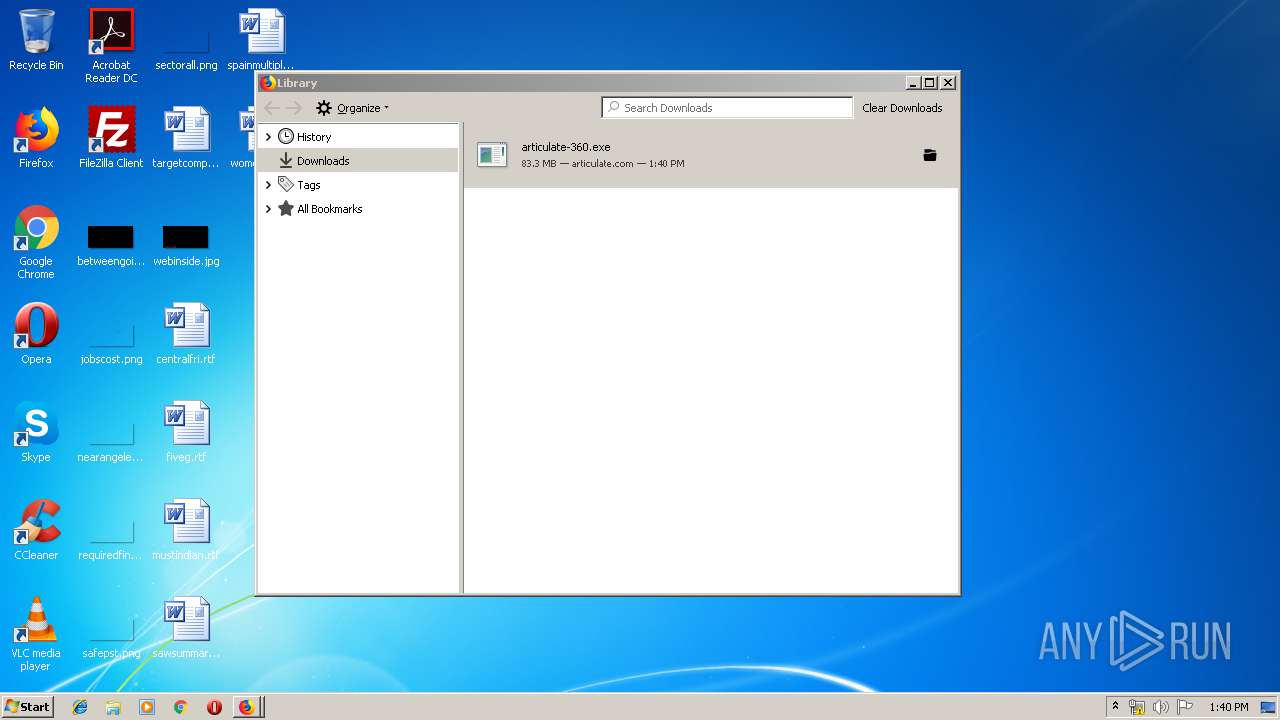Open containing folder for articulate-360.exe
The image size is (1280, 720).
(929, 155)
